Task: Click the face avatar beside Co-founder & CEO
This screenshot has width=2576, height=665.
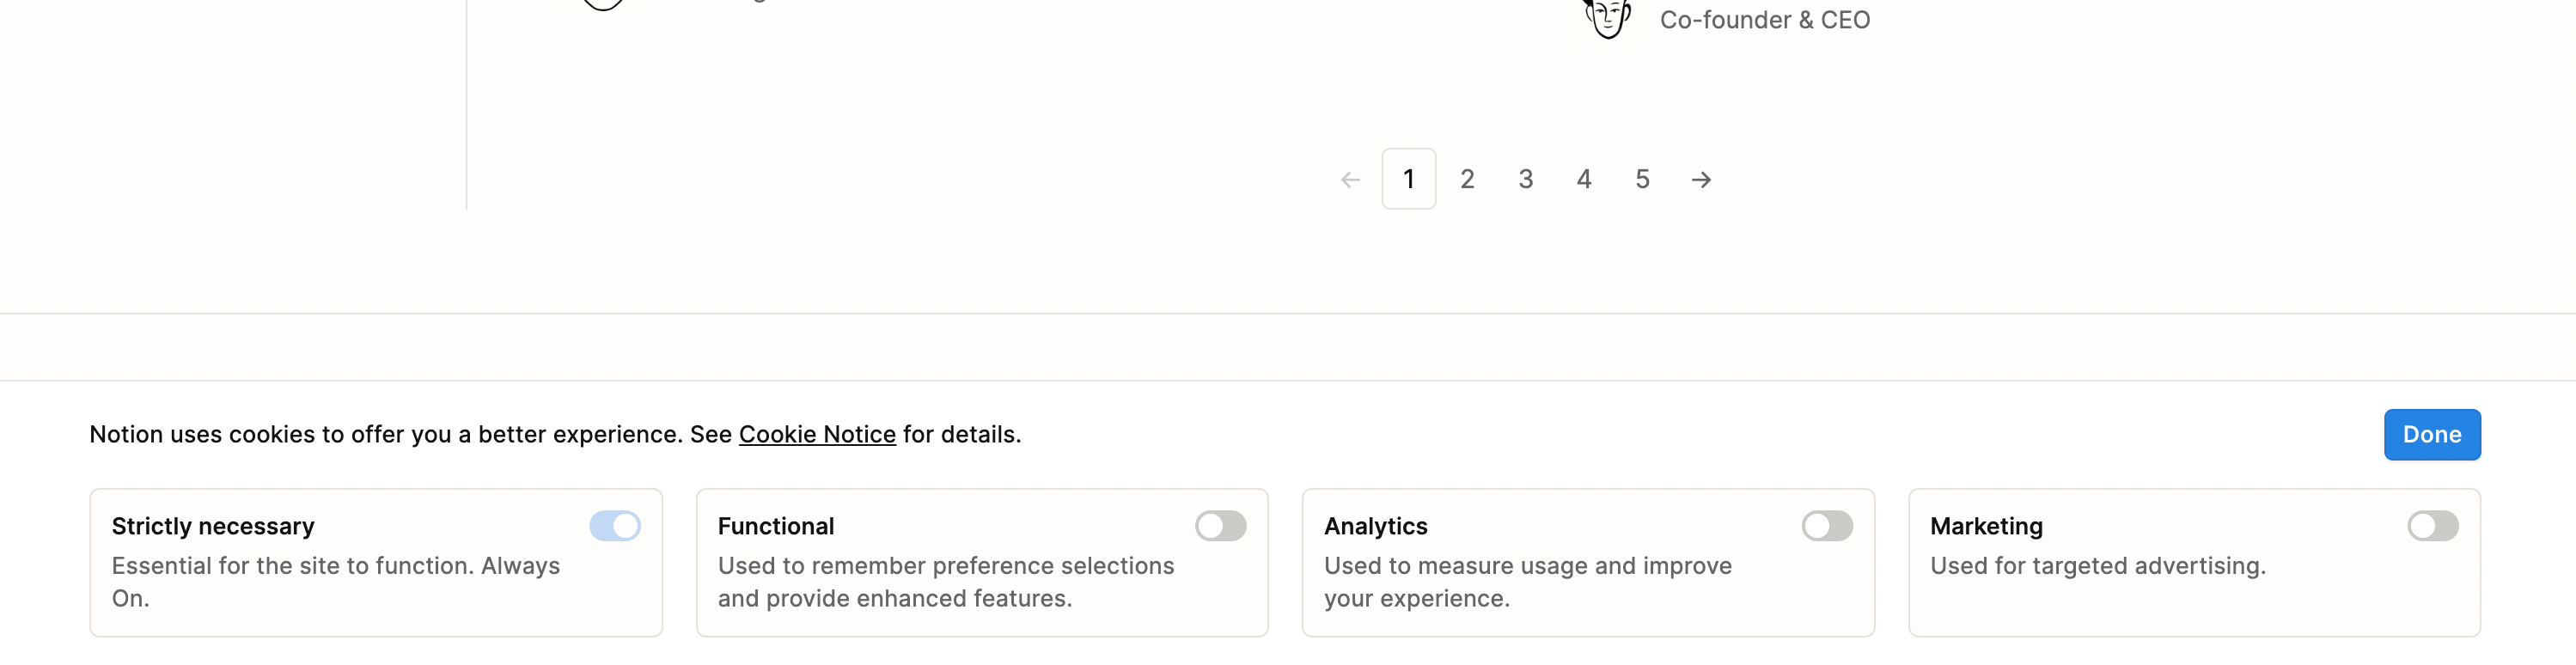Action: [x=1607, y=18]
